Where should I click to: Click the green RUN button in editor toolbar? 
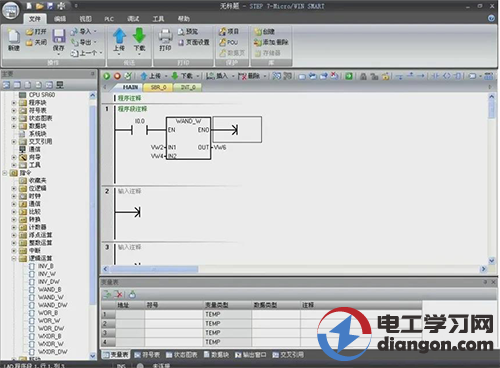[107, 76]
